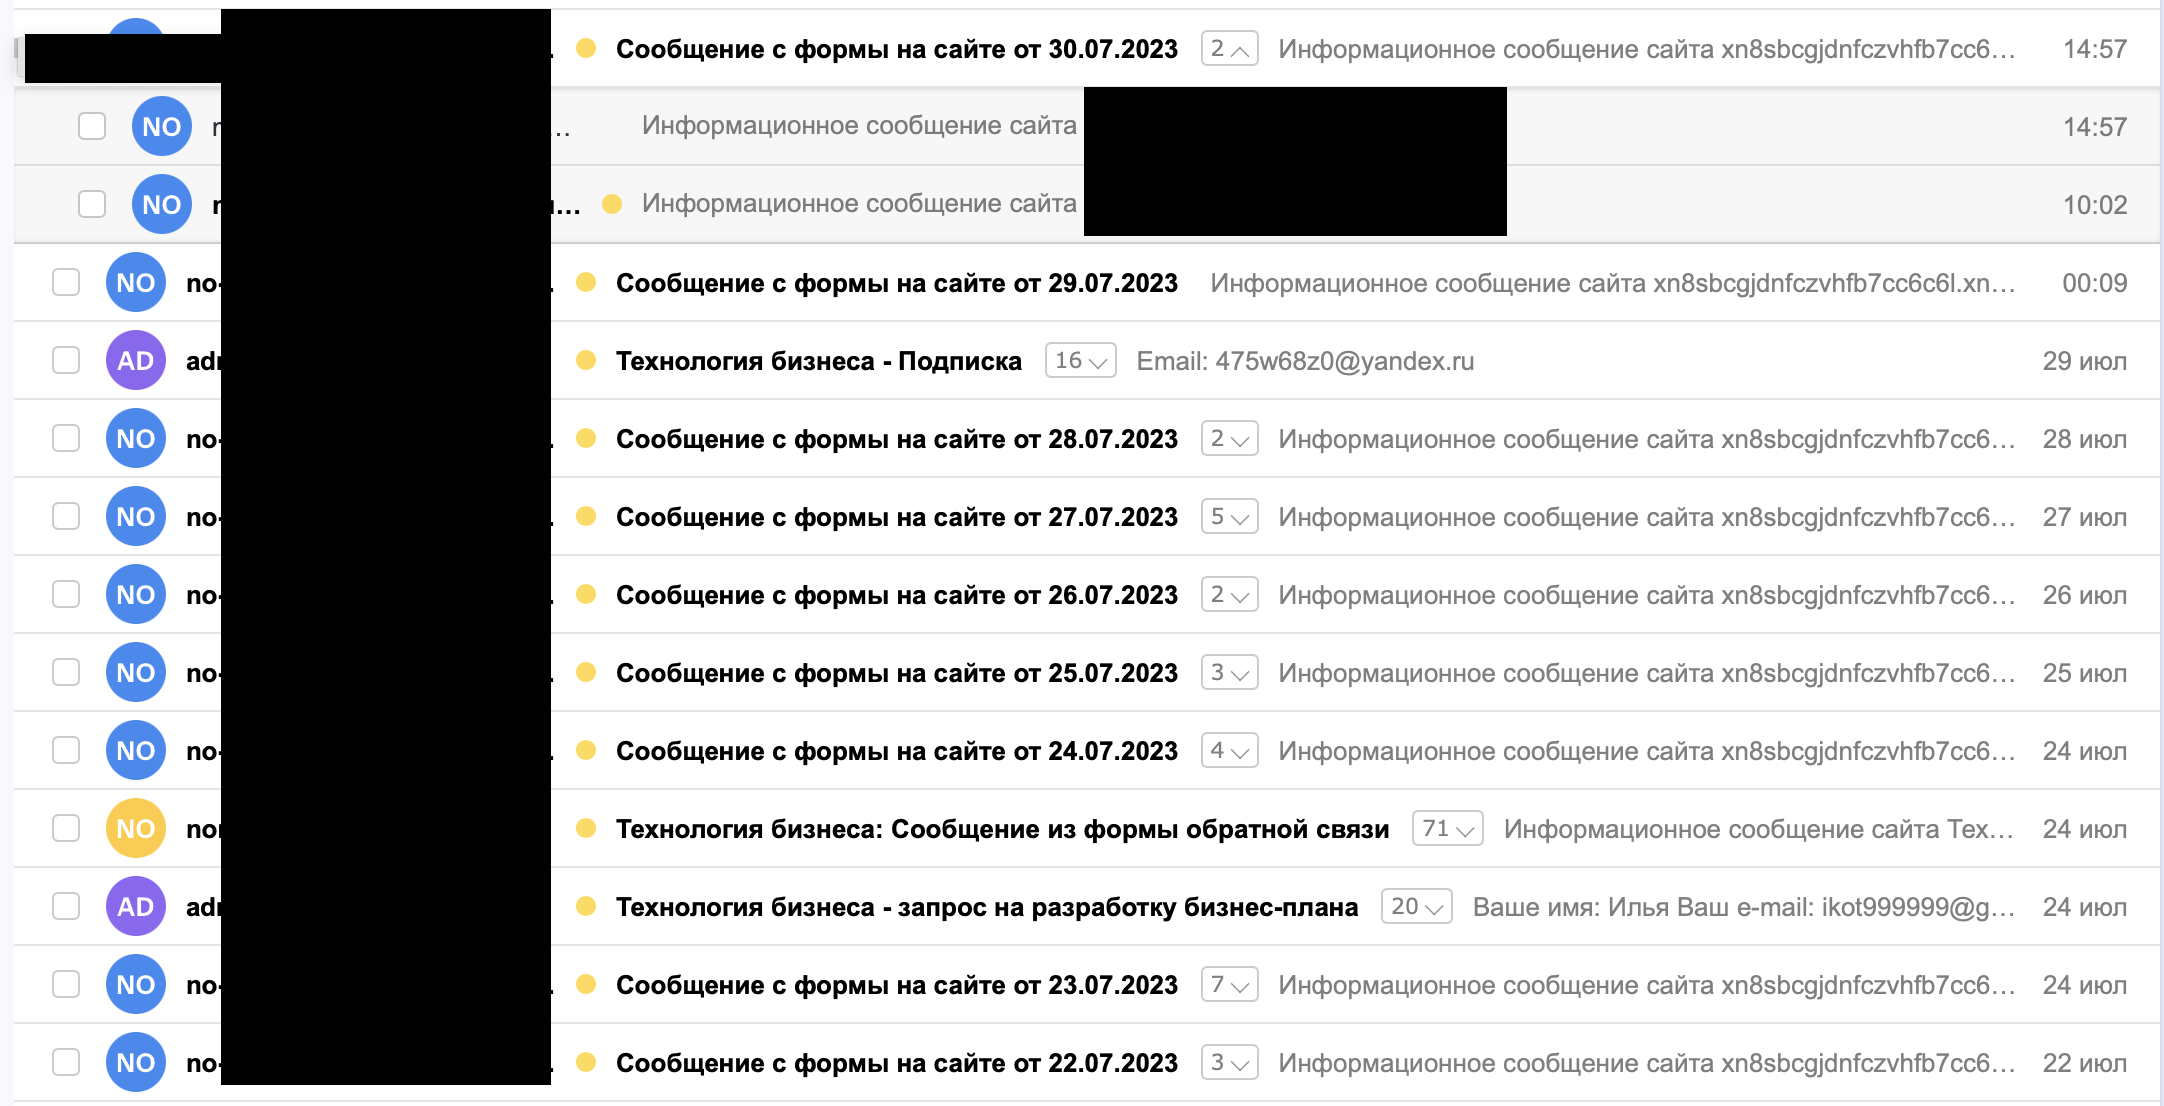
Task: Check the box for Технология бизнеса - Подписка
Action: [66, 360]
